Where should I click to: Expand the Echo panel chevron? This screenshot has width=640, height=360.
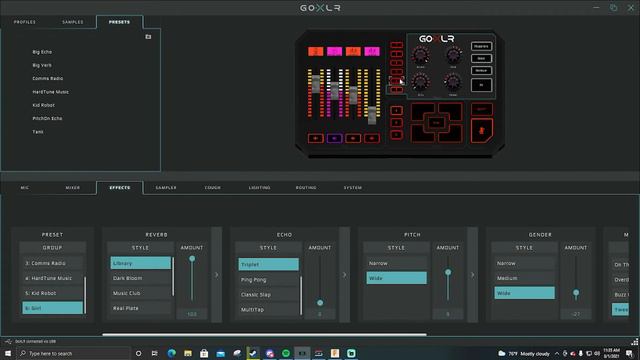click(x=344, y=275)
